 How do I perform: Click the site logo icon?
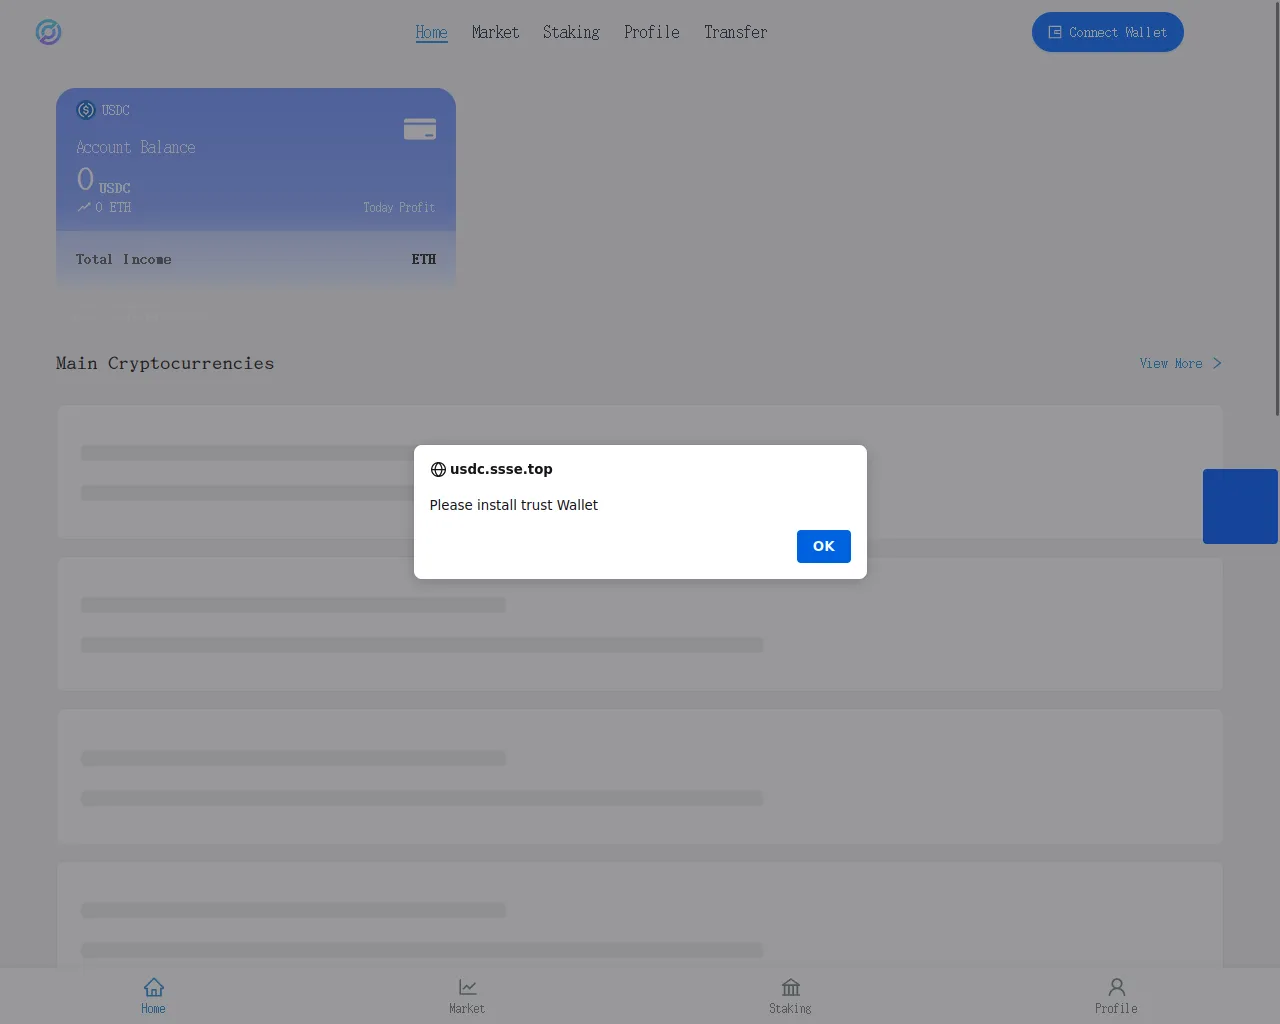click(x=48, y=32)
